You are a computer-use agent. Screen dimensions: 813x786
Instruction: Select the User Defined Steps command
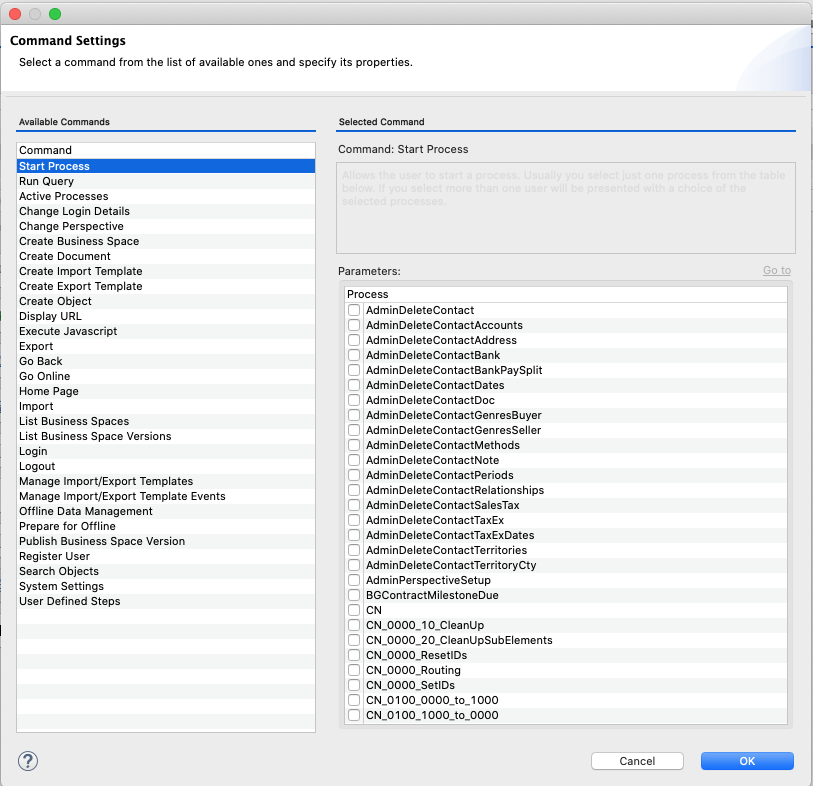pyautogui.click(x=166, y=601)
